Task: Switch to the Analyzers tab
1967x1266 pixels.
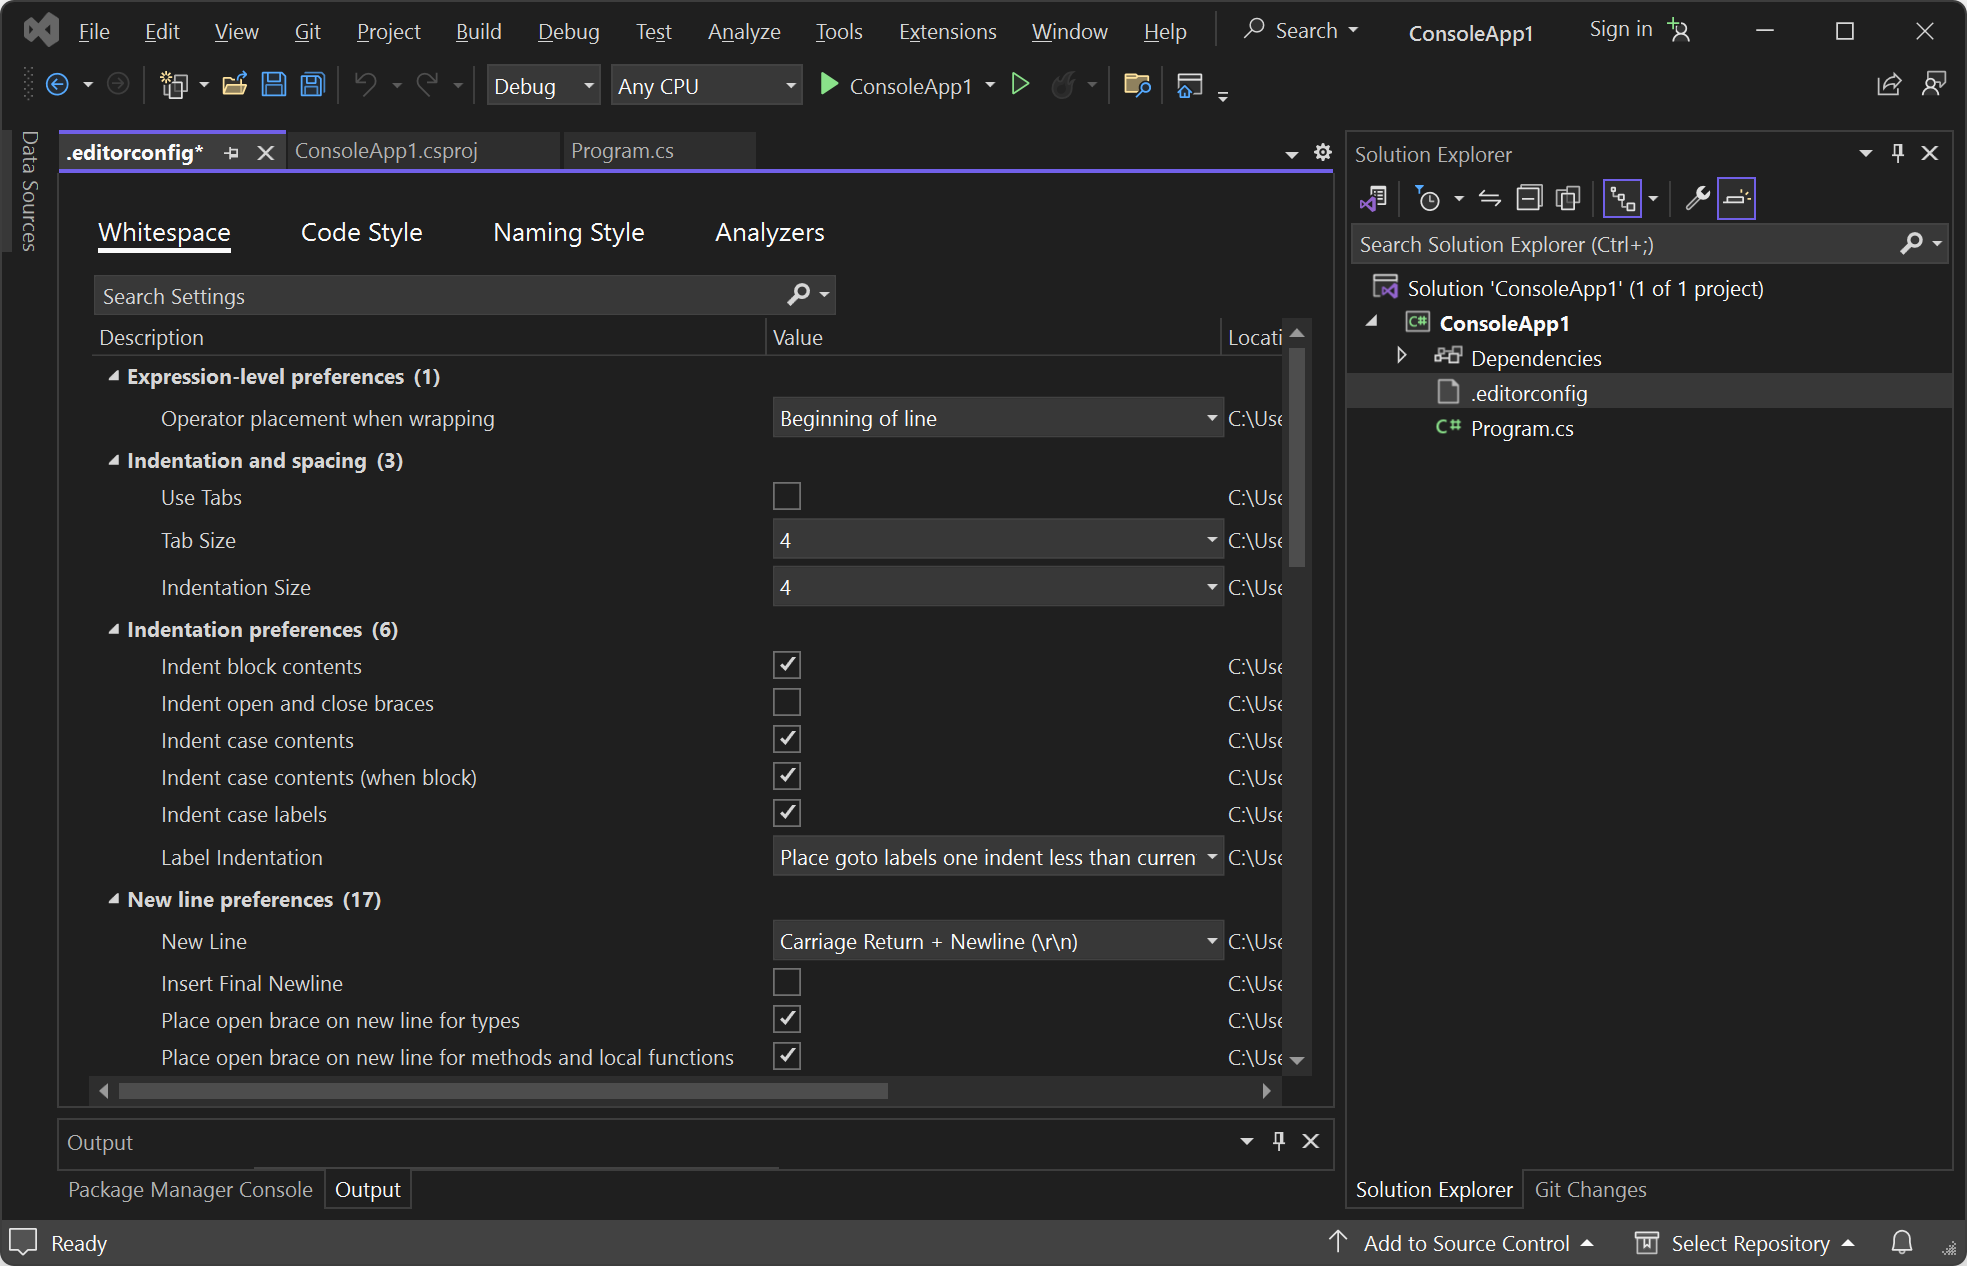Action: pyautogui.click(x=768, y=232)
